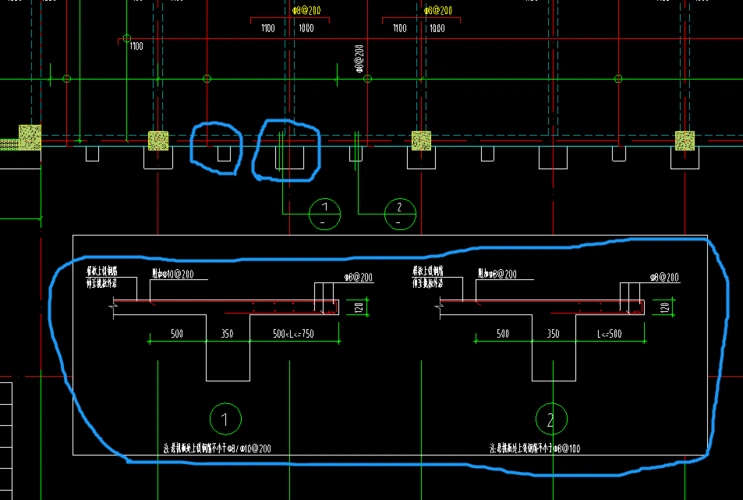Click the leftmost yellow hatched column
Screen dimensions: 743x500
pos(30,137)
